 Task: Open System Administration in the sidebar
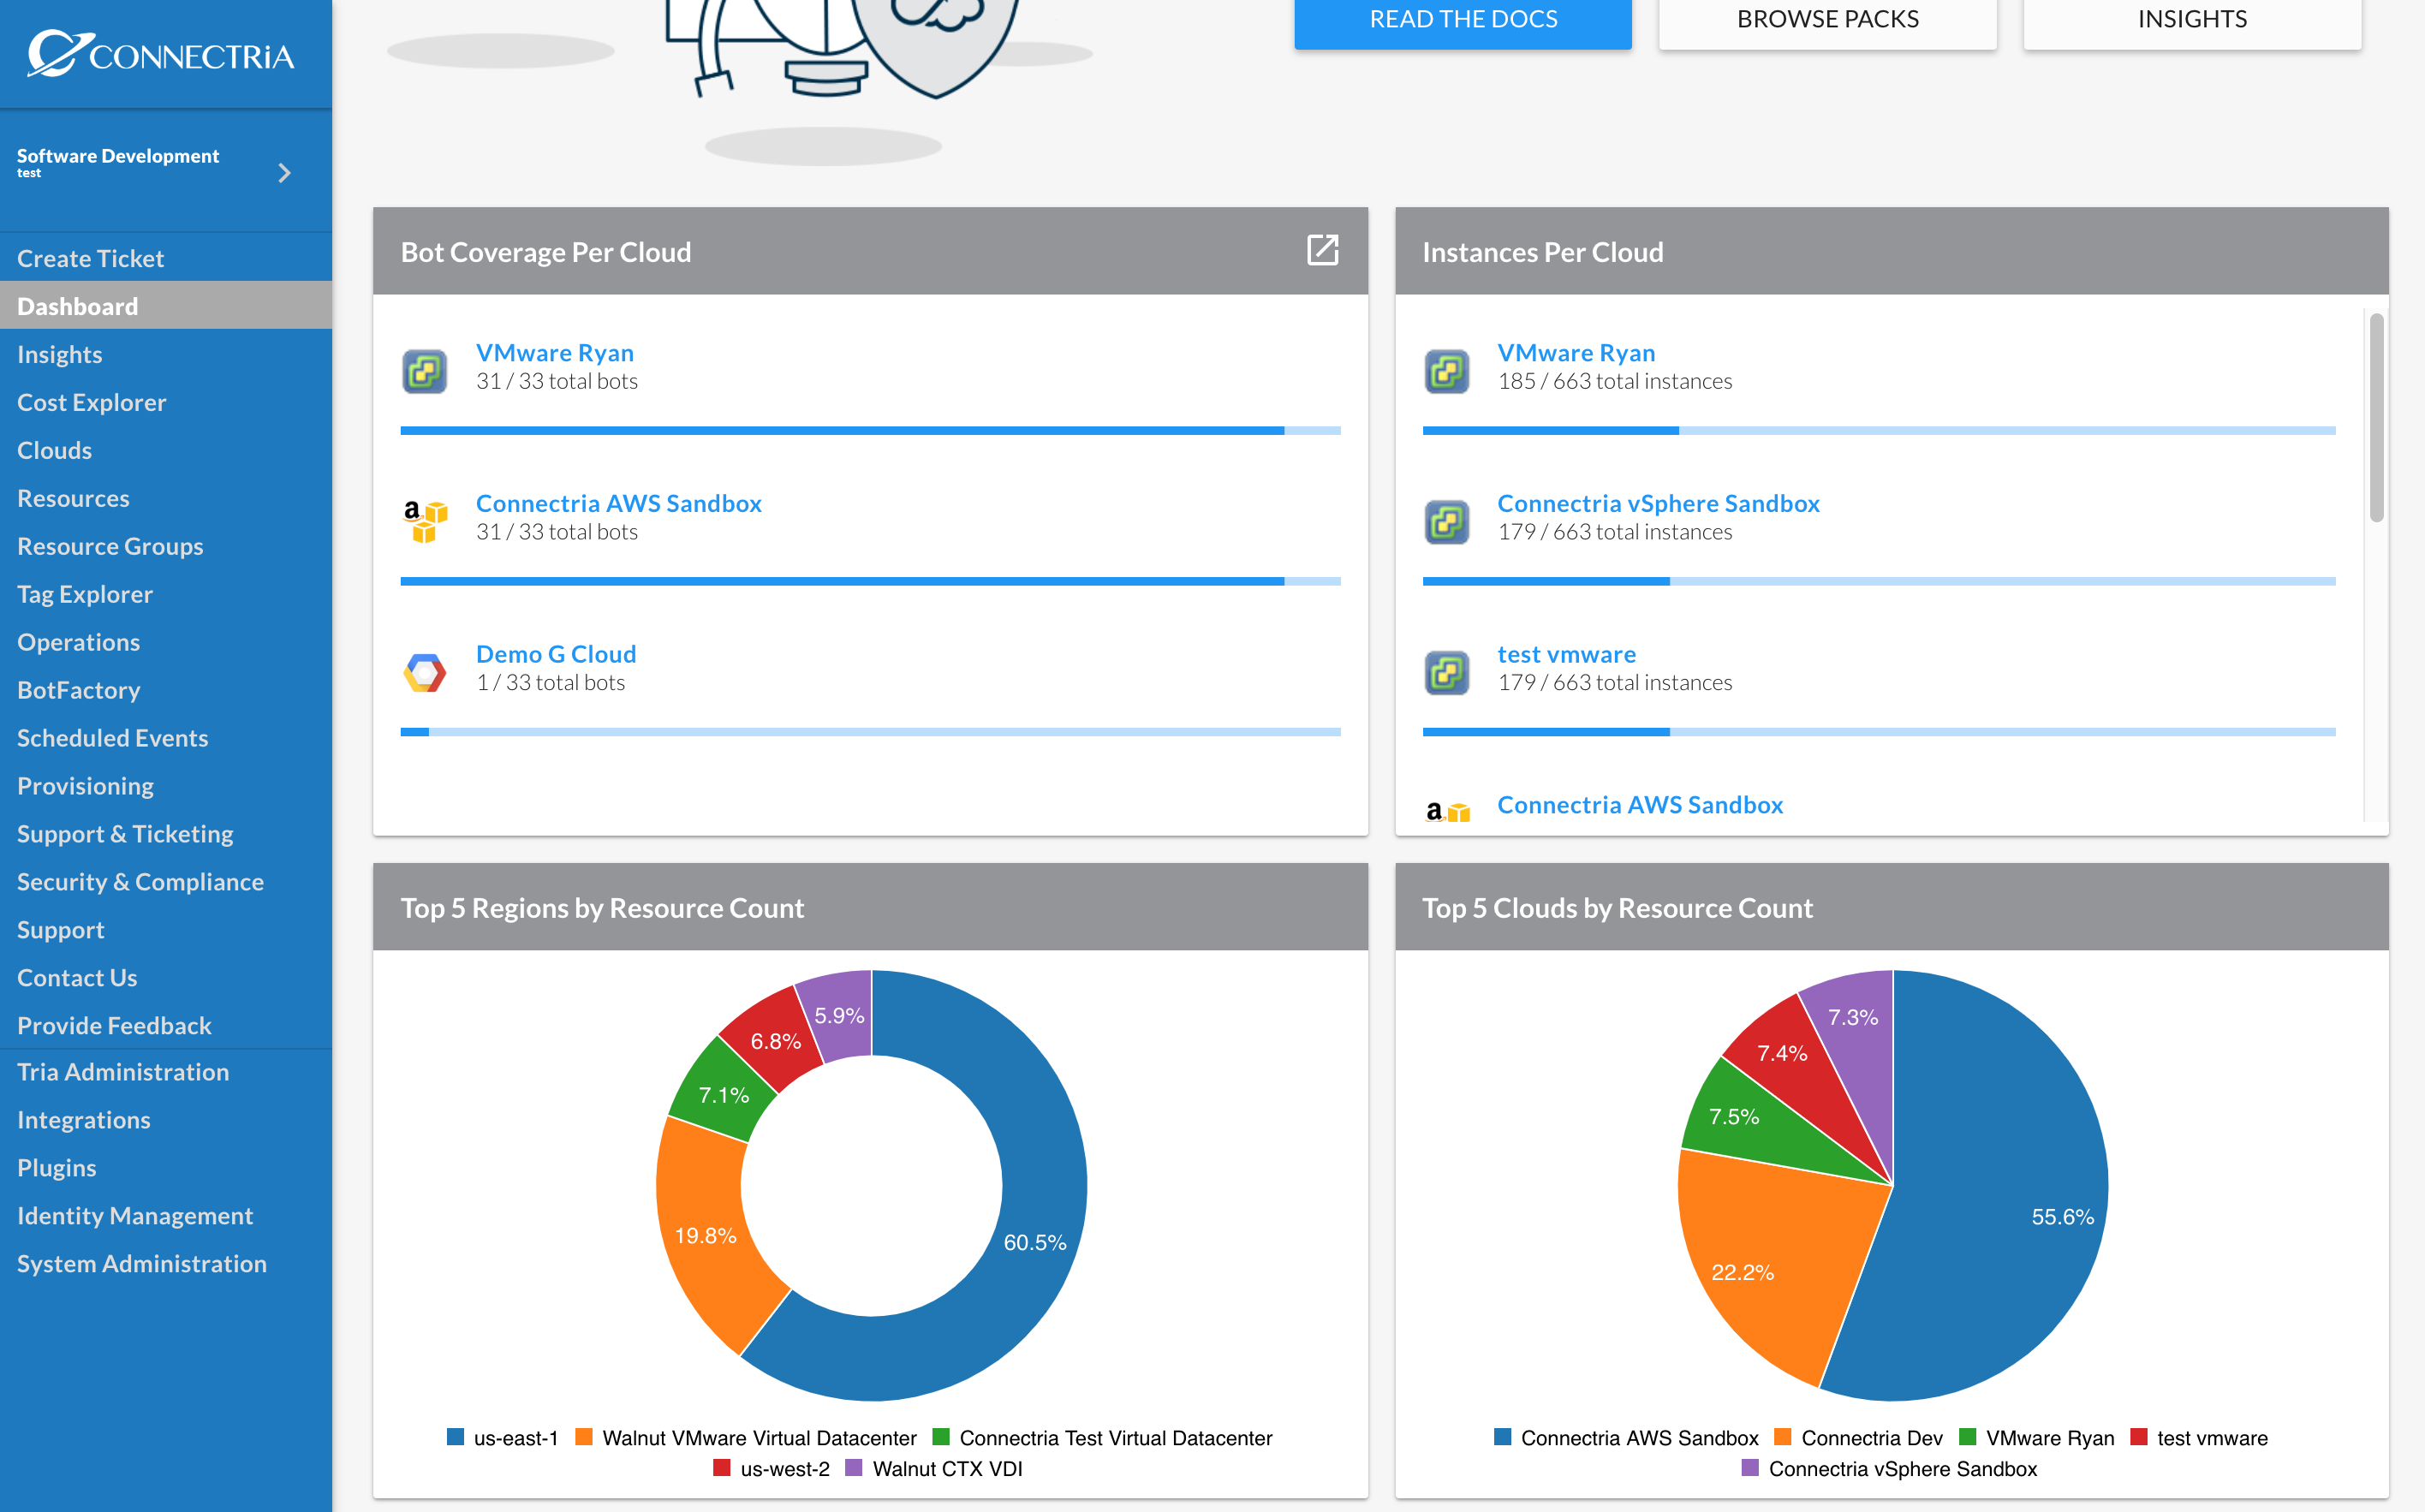[166, 1263]
